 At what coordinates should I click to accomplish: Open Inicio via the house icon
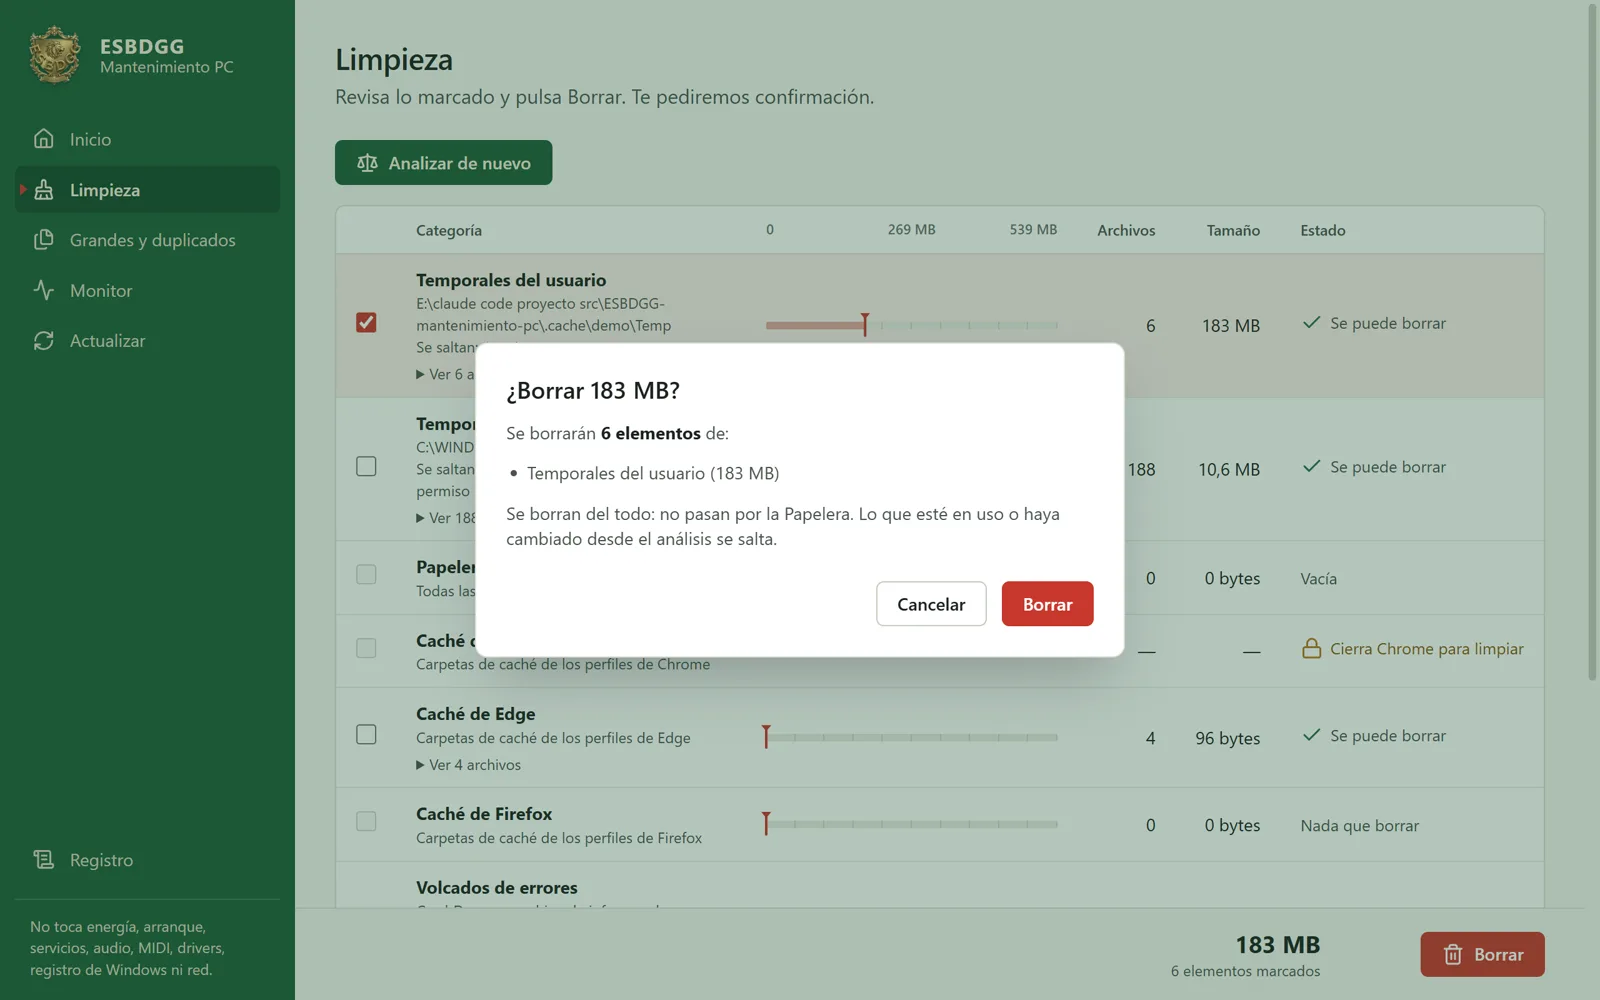[x=43, y=139]
